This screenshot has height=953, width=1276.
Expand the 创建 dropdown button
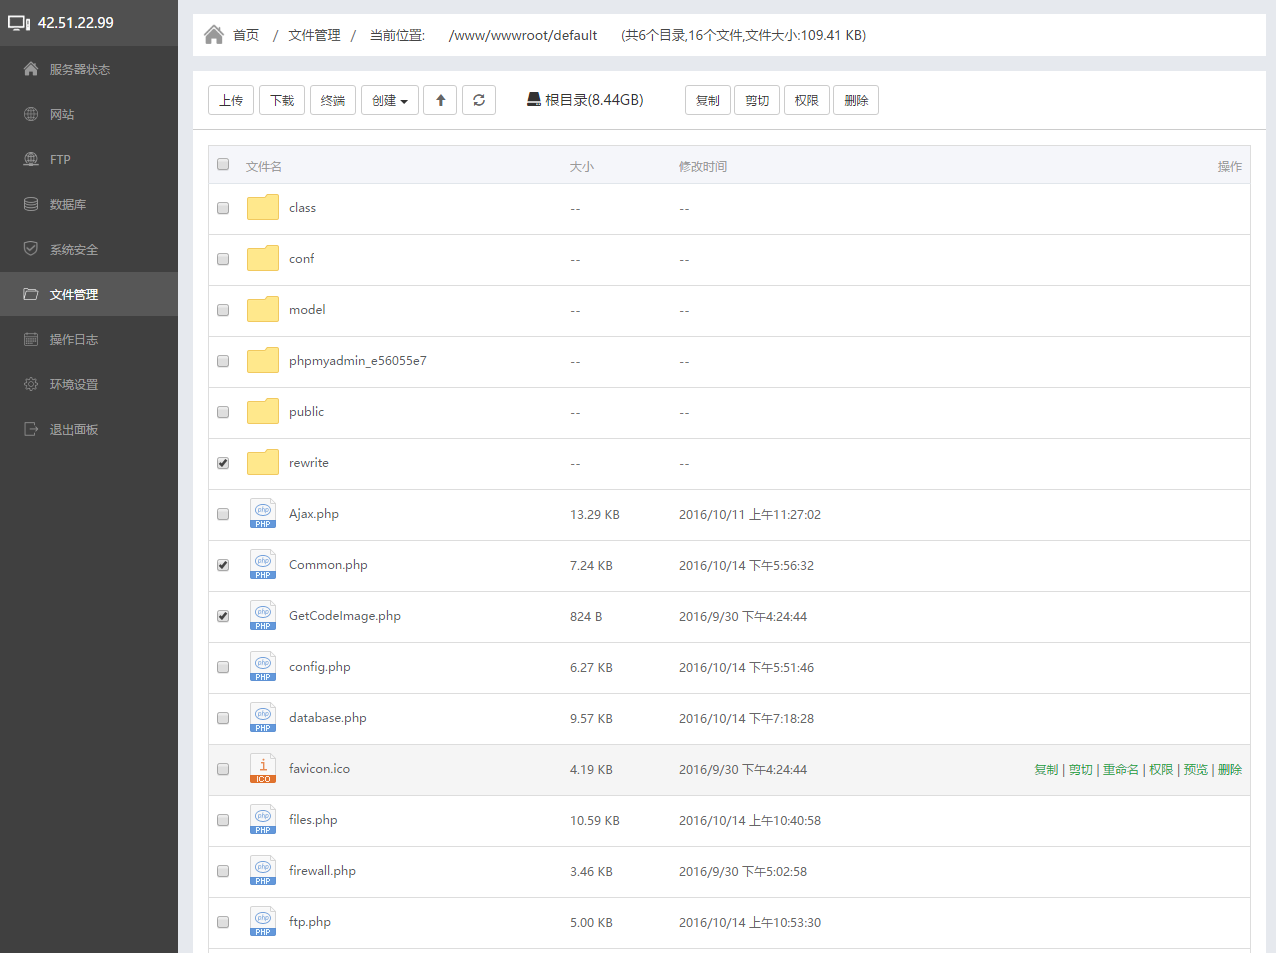coord(389,100)
